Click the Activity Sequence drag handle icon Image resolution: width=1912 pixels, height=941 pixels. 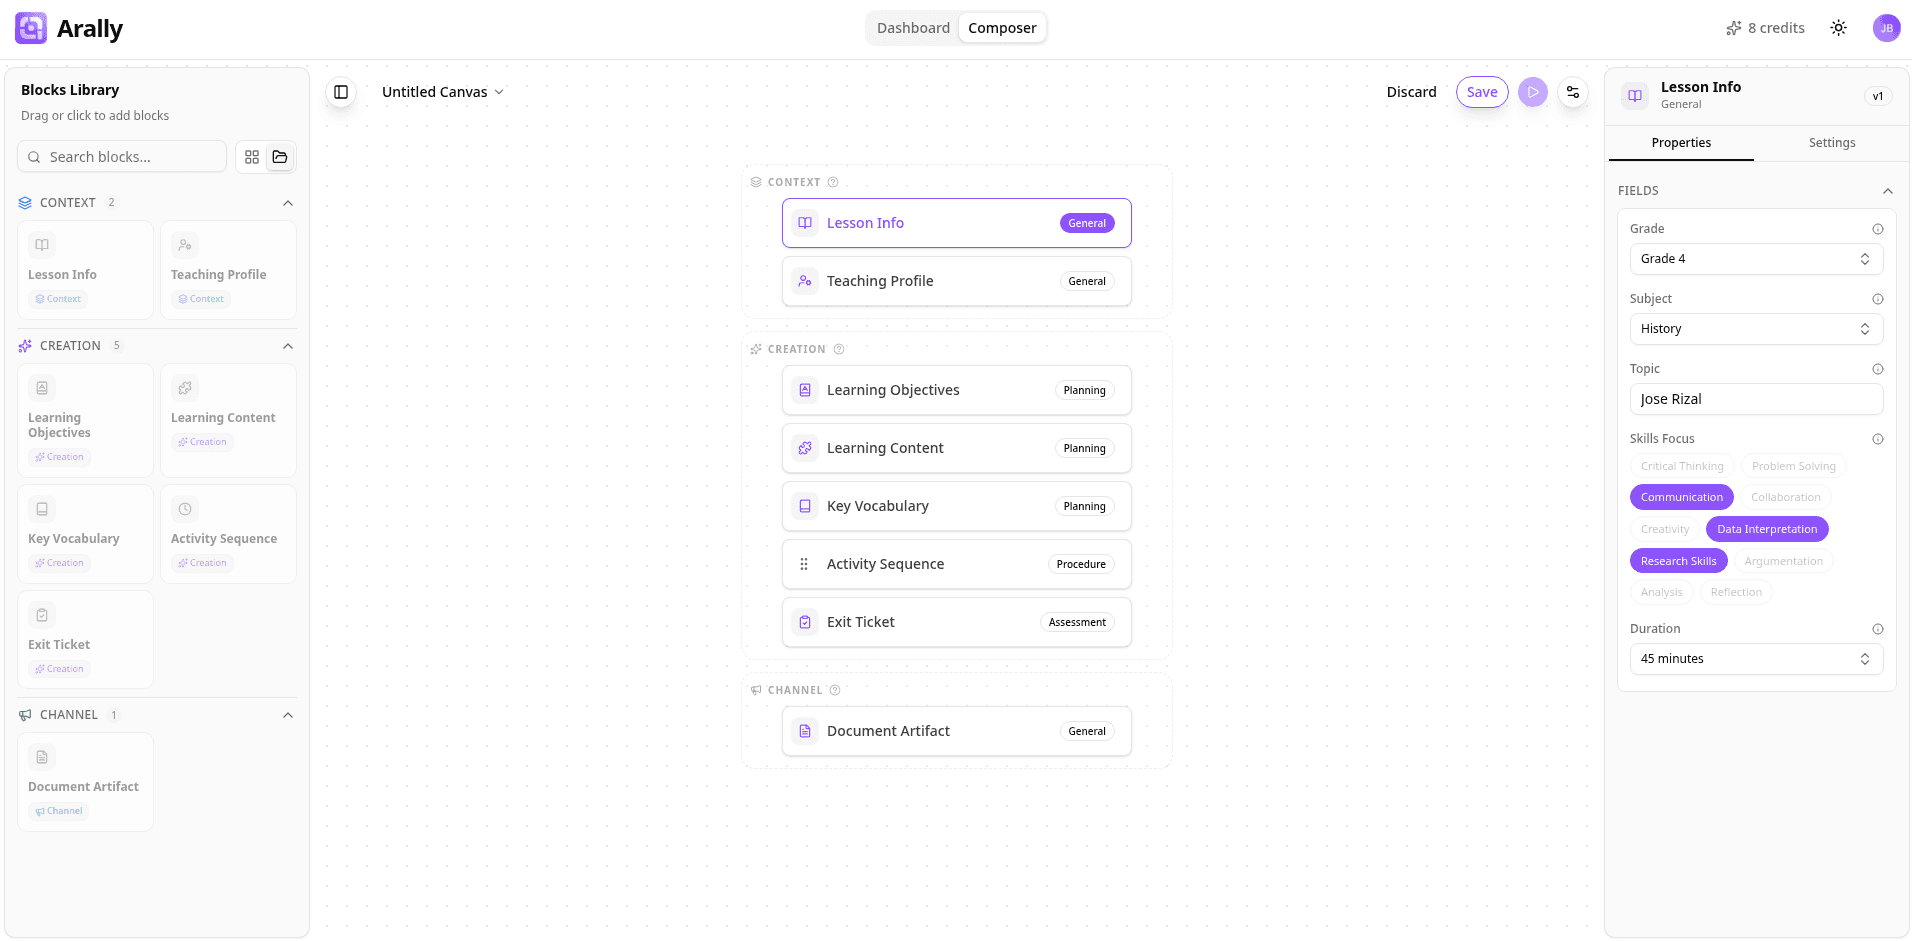[x=805, y=563]
